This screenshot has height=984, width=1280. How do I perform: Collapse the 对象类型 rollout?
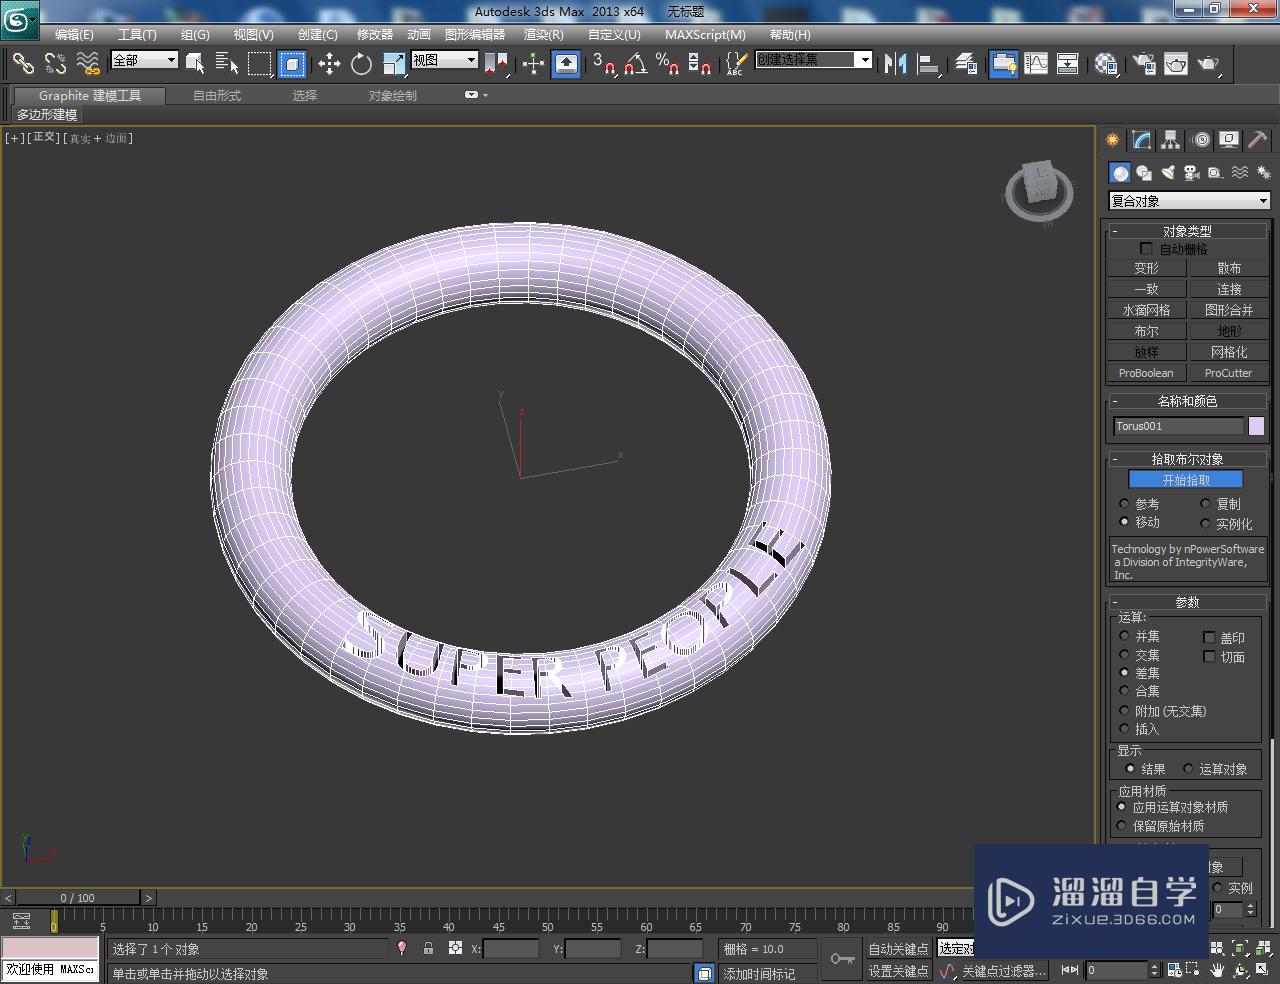[x=1188, y=231]
